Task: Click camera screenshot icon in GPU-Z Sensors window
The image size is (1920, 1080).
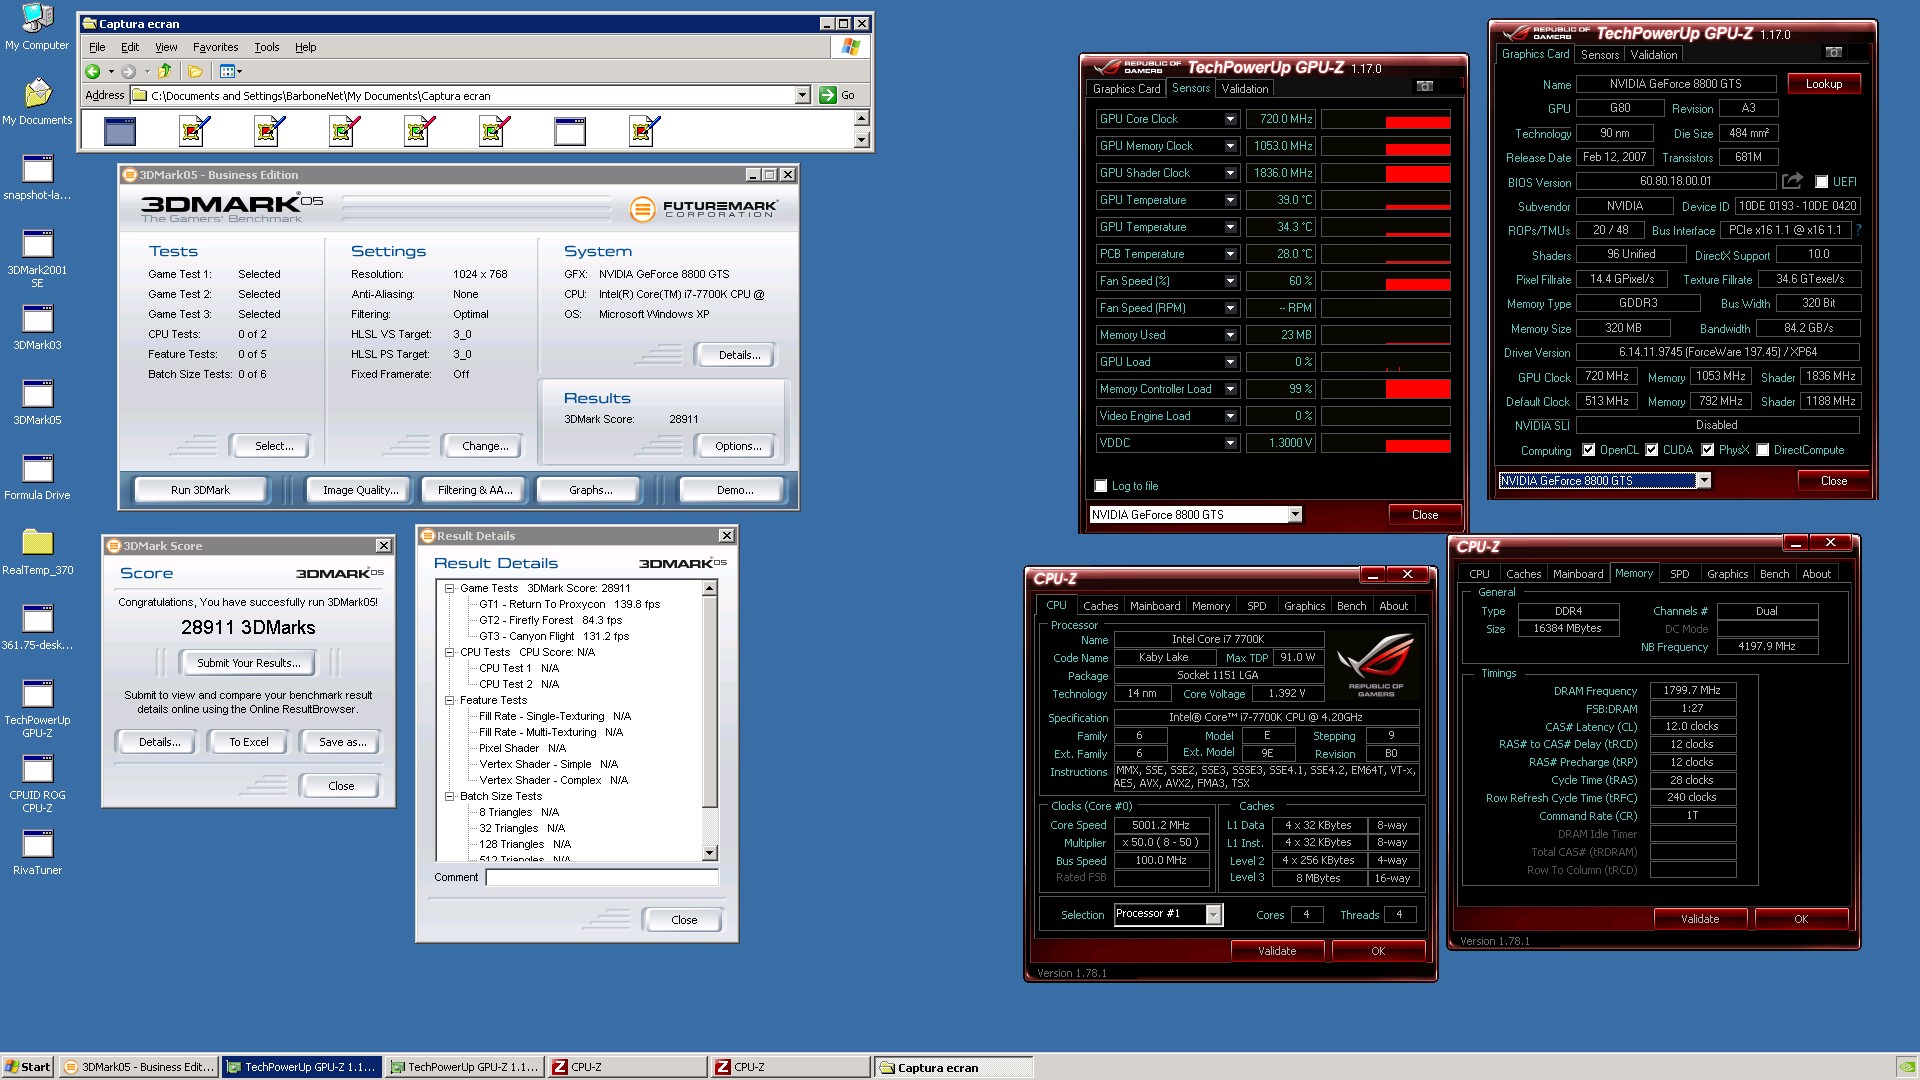Action: click(1425, 87)
